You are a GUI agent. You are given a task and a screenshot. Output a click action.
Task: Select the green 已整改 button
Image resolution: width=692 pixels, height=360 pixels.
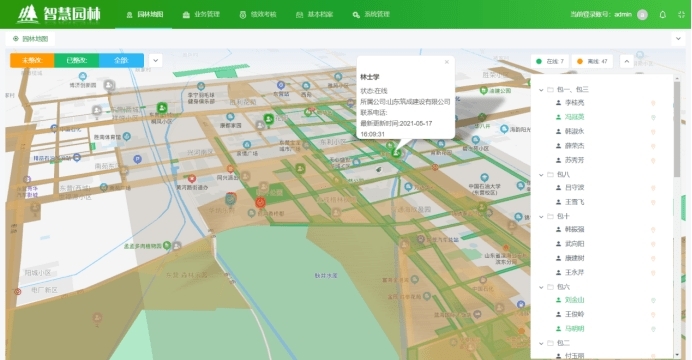77,60
